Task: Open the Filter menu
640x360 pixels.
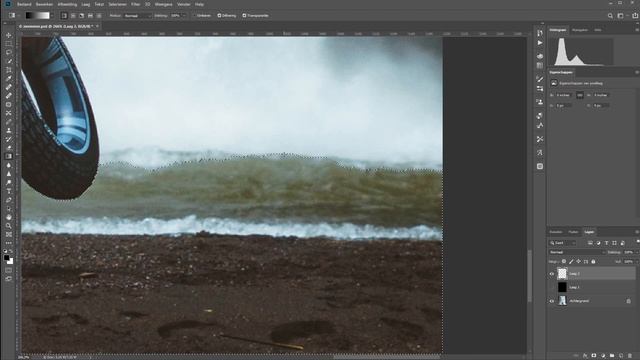Action: [x=136, y=4]
